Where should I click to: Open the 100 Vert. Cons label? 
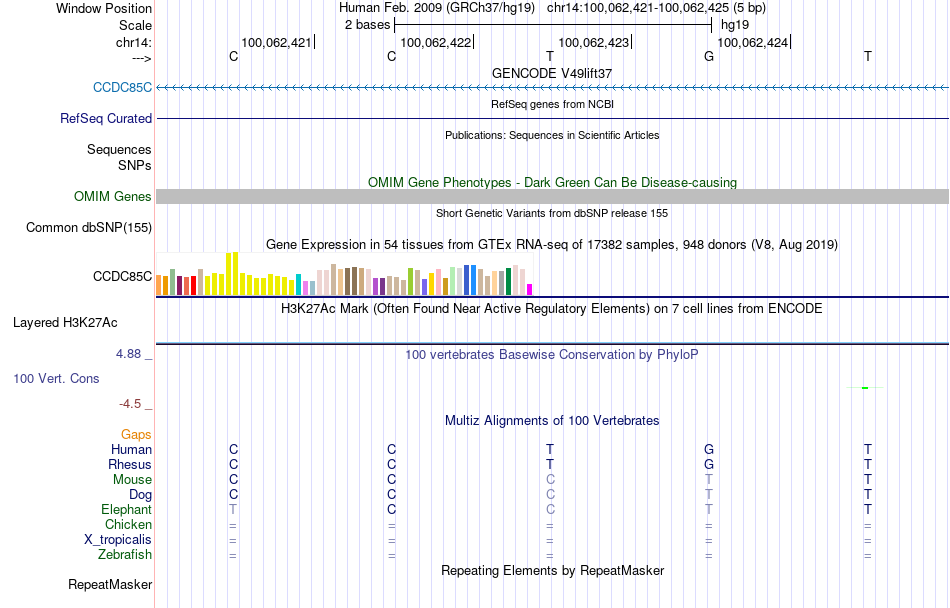click(56, 378)
